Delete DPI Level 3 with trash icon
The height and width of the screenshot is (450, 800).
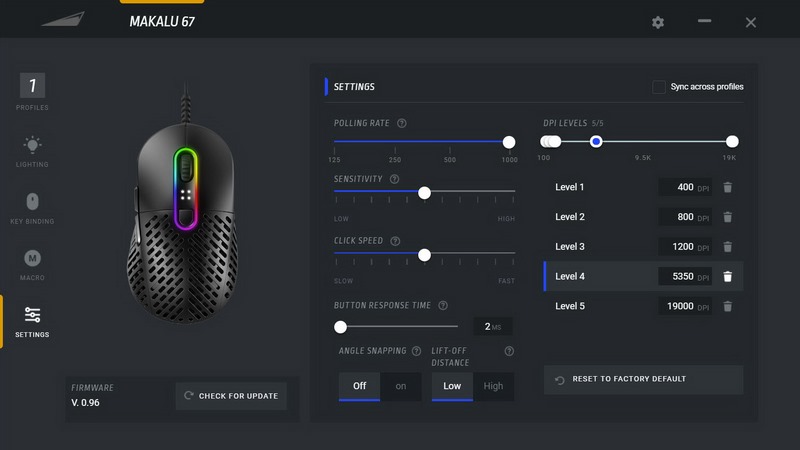point(728,246)
